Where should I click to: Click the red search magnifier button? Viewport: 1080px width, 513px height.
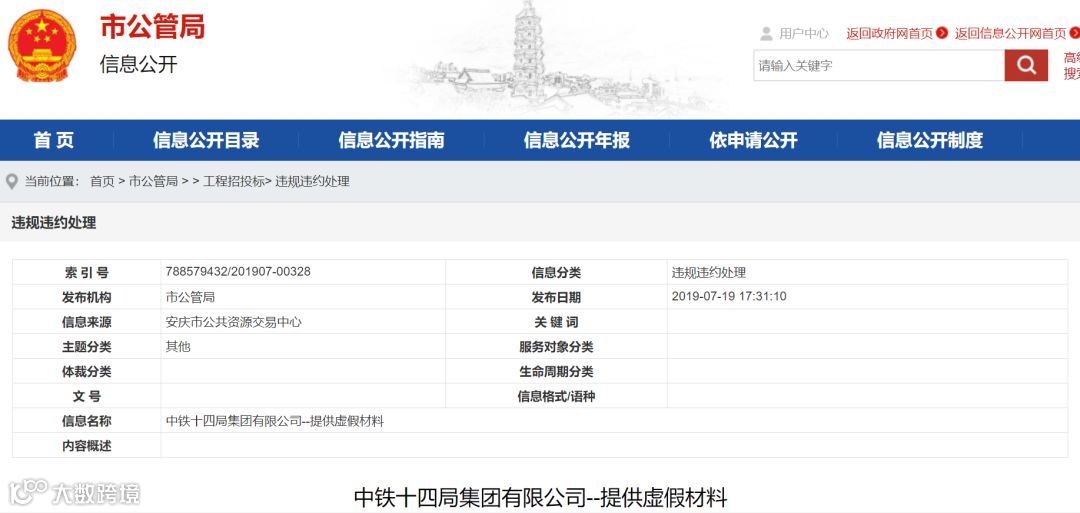tap(1026, 65)
